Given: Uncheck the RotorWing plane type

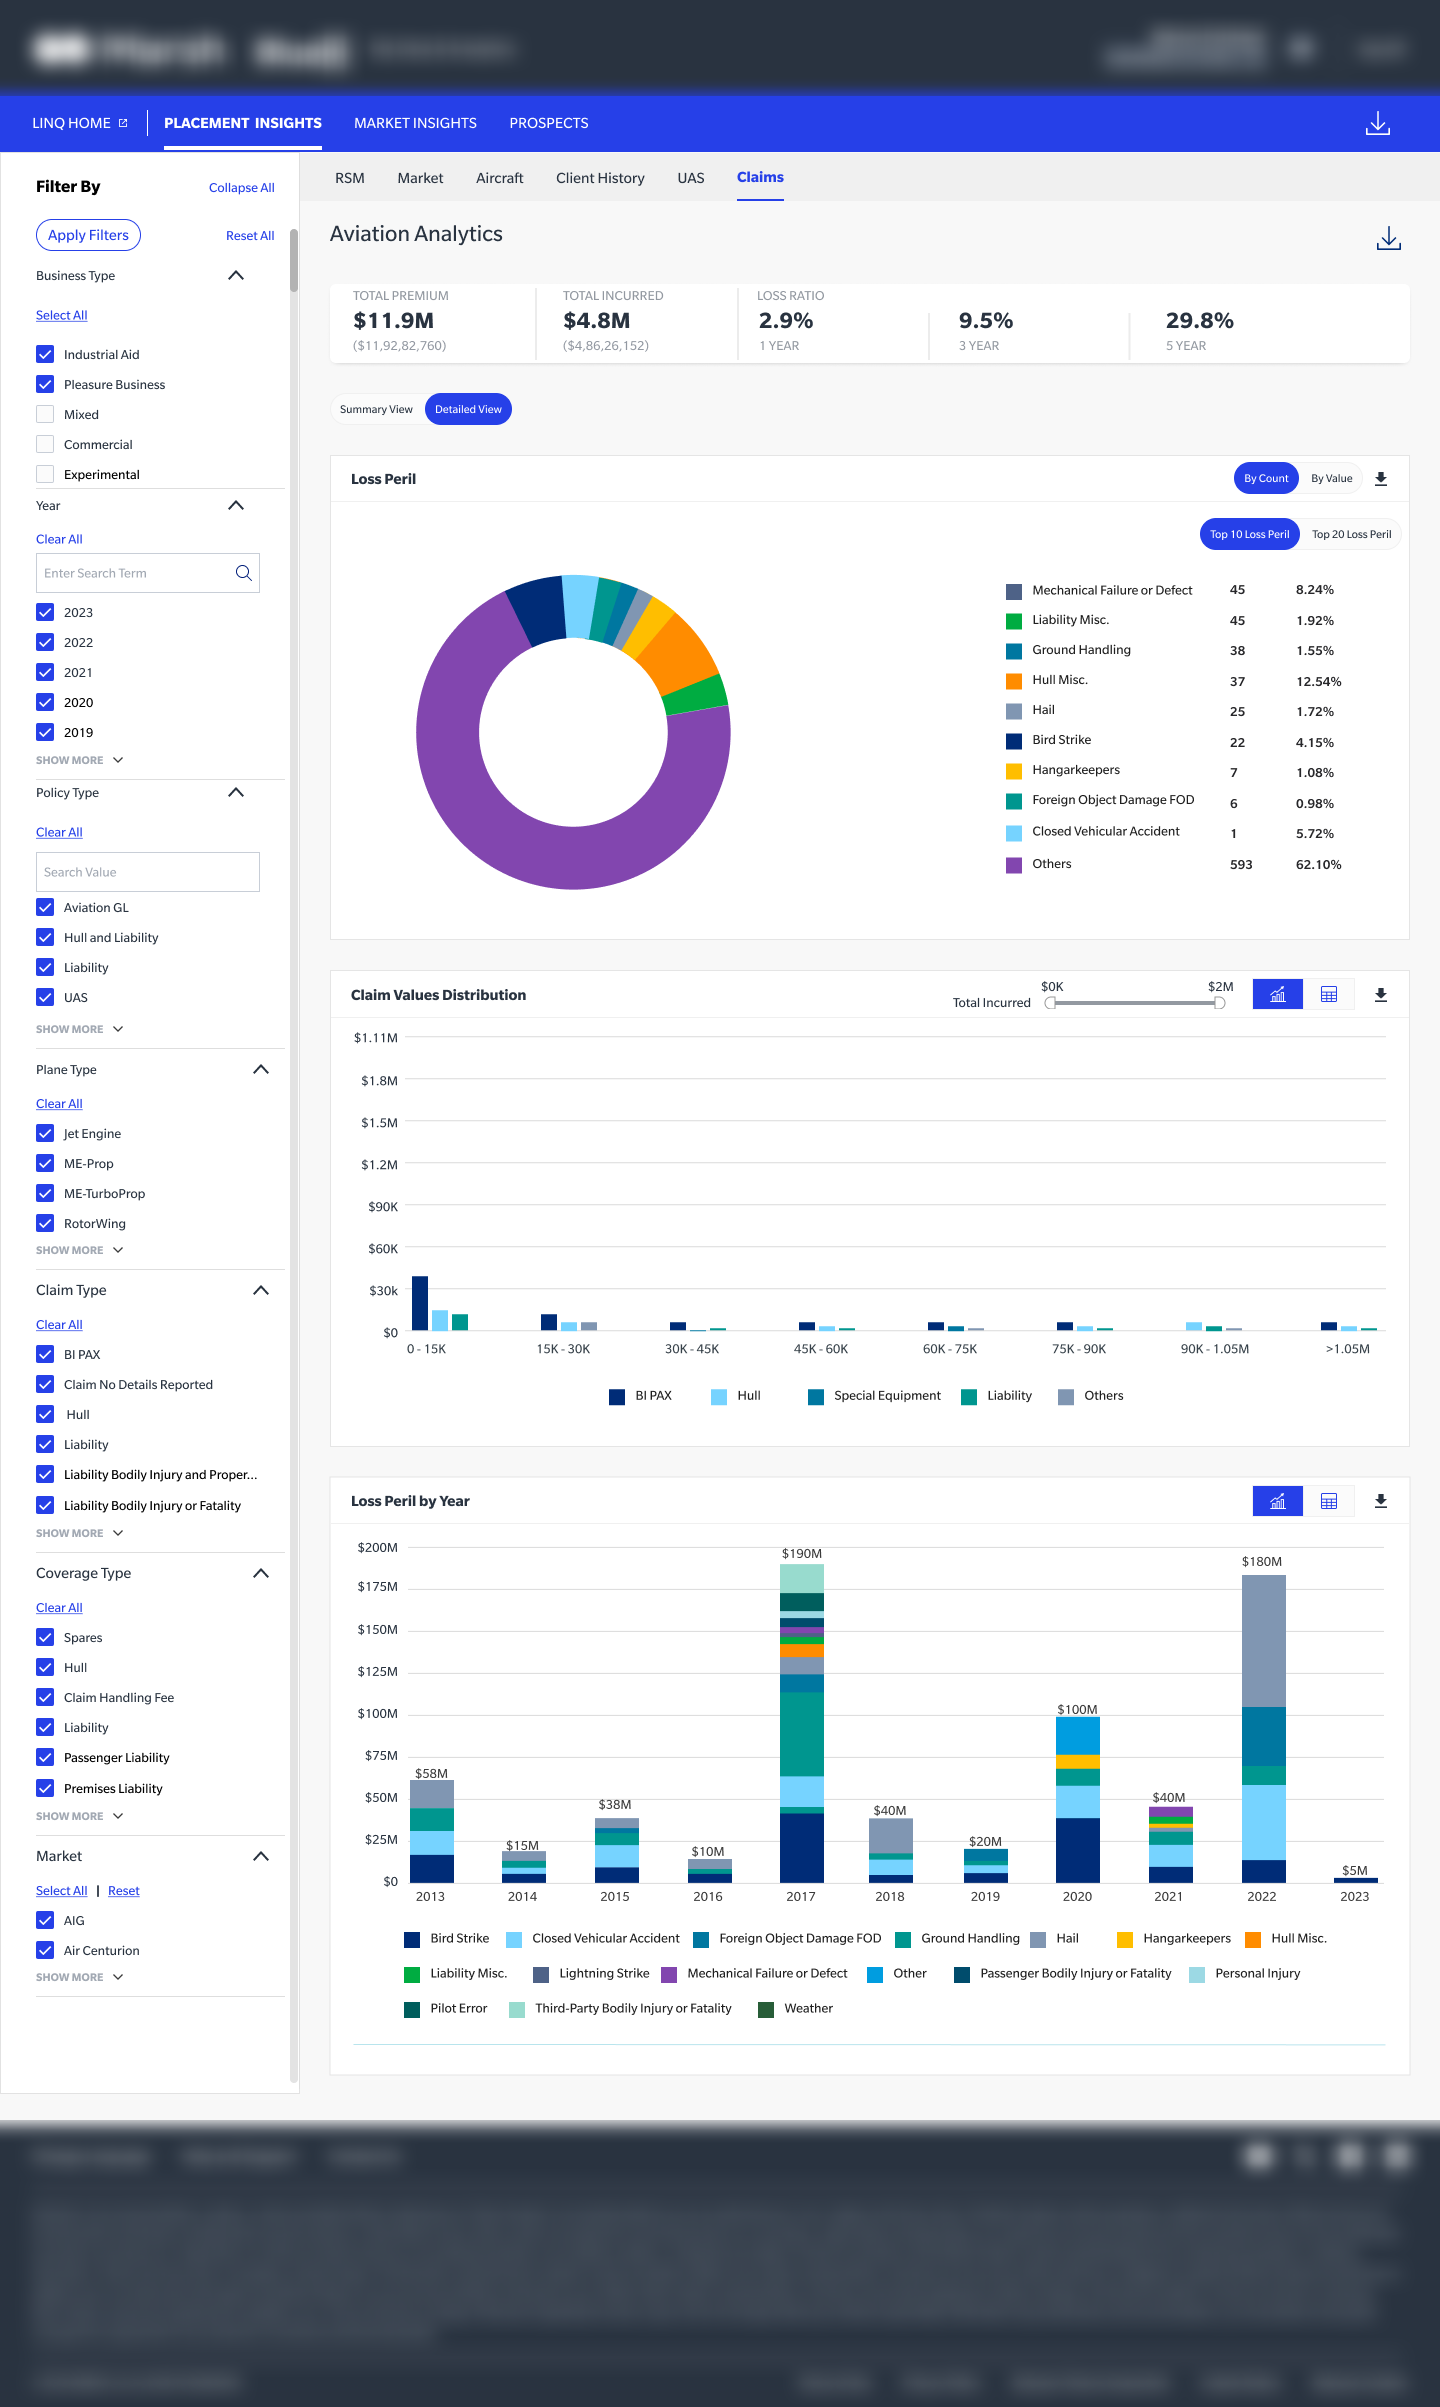Looking at the screenshot, I should (45, 1223).
